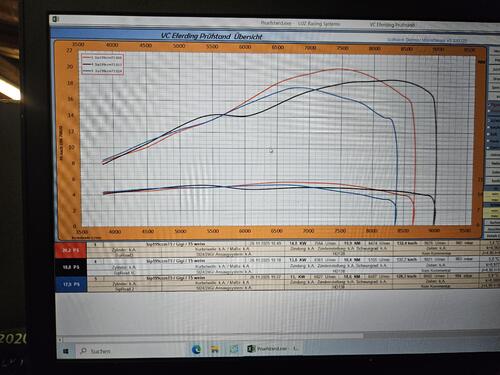Image resolution: width=500 pixels, height=375 pixels.
Task: Open the third pinned taskbar app icon
Action: coord(234,349)
